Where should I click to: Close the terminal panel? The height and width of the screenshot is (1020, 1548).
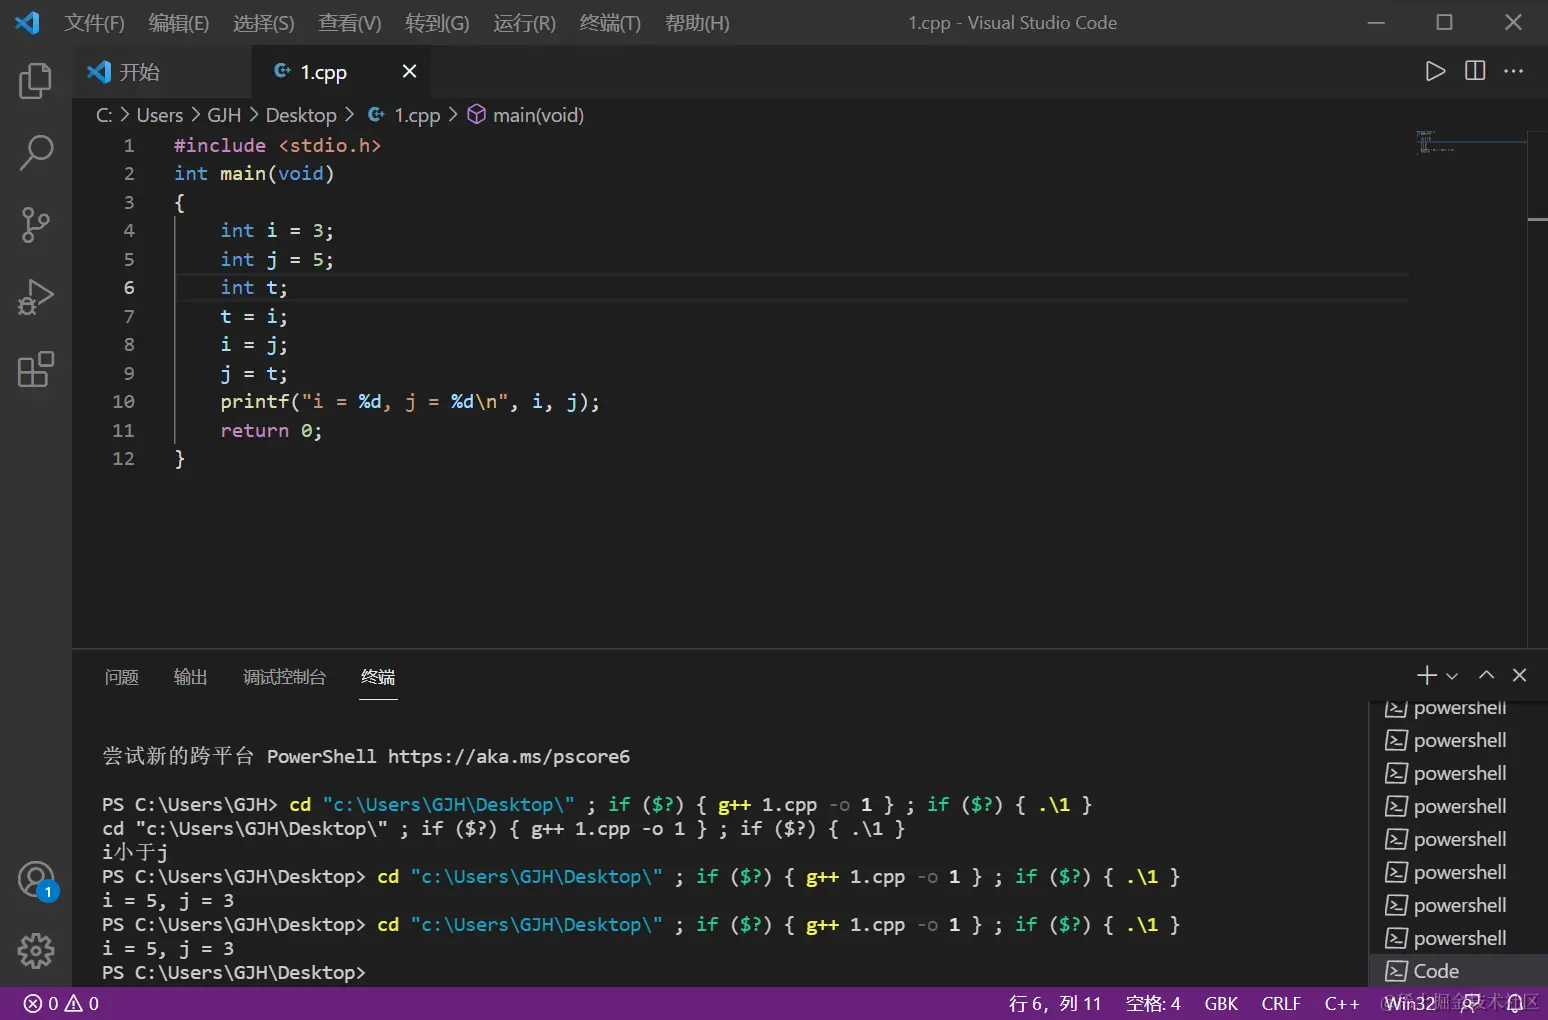click(x=1519, y=675)
